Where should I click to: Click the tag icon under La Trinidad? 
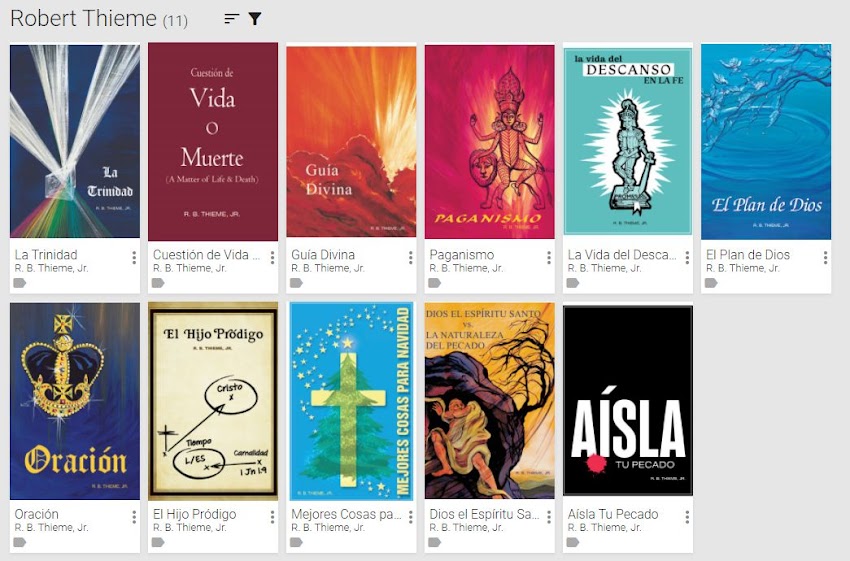[20, 282]
